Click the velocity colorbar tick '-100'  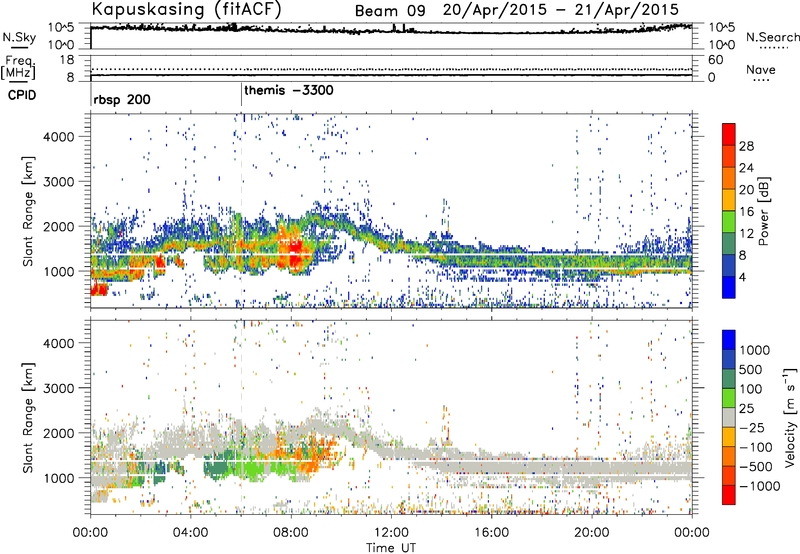(756, 447)
